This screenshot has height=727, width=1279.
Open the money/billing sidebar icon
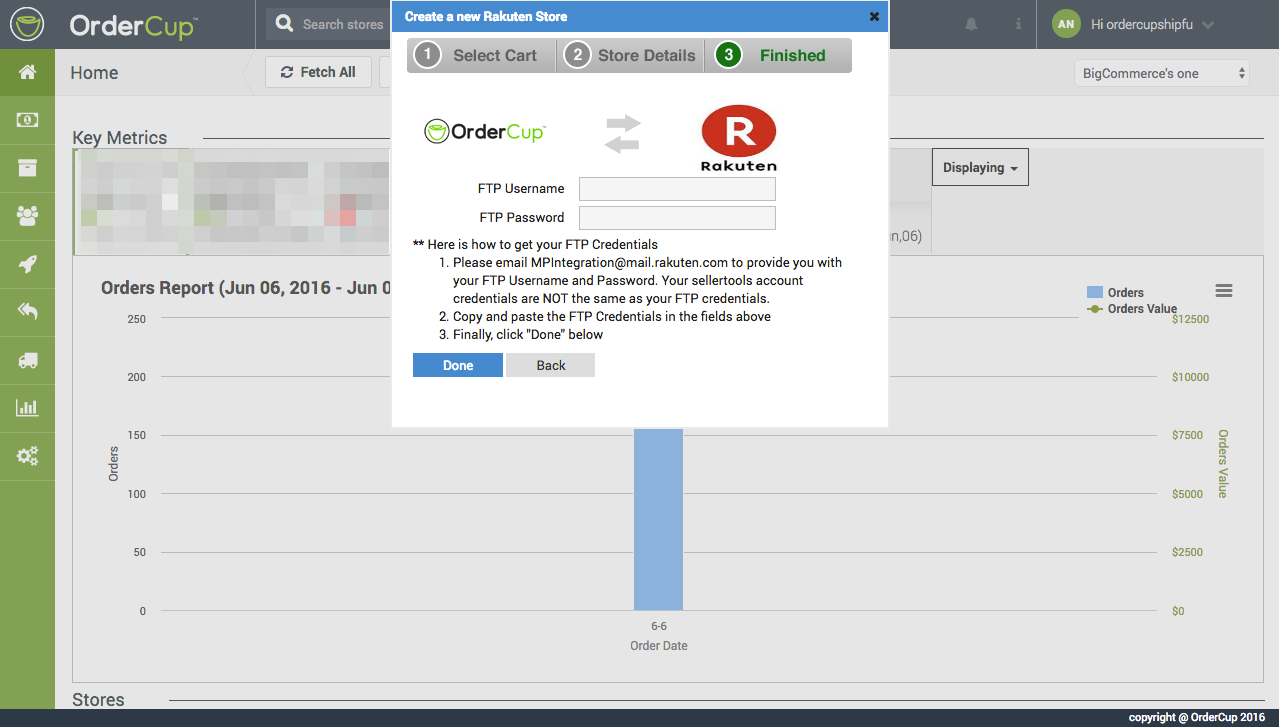[x=27, y=120]
